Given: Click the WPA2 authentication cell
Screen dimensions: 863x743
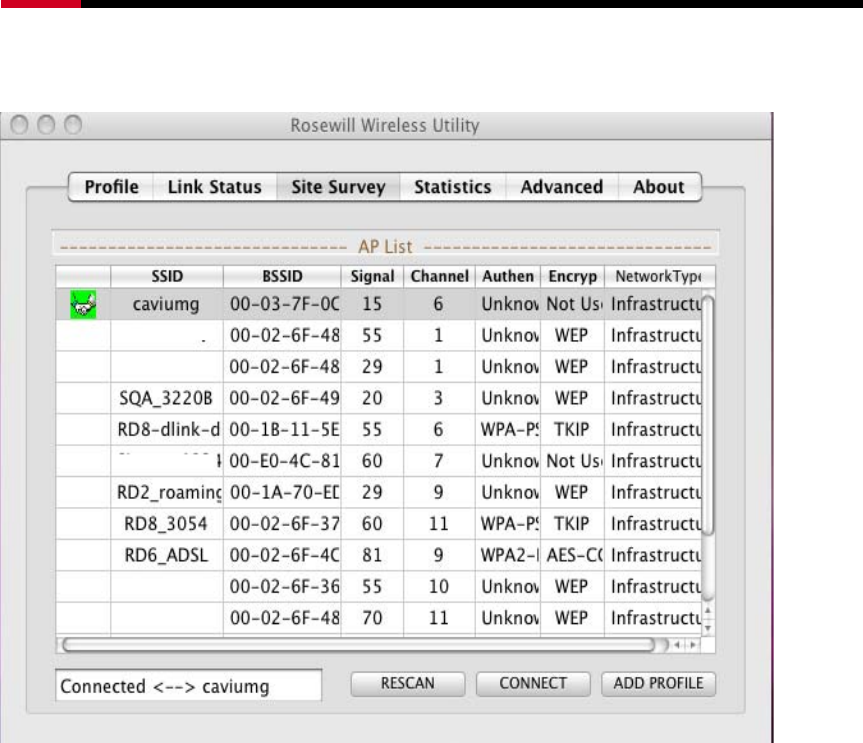Looking at the screenshot, I should click(508, 555).
